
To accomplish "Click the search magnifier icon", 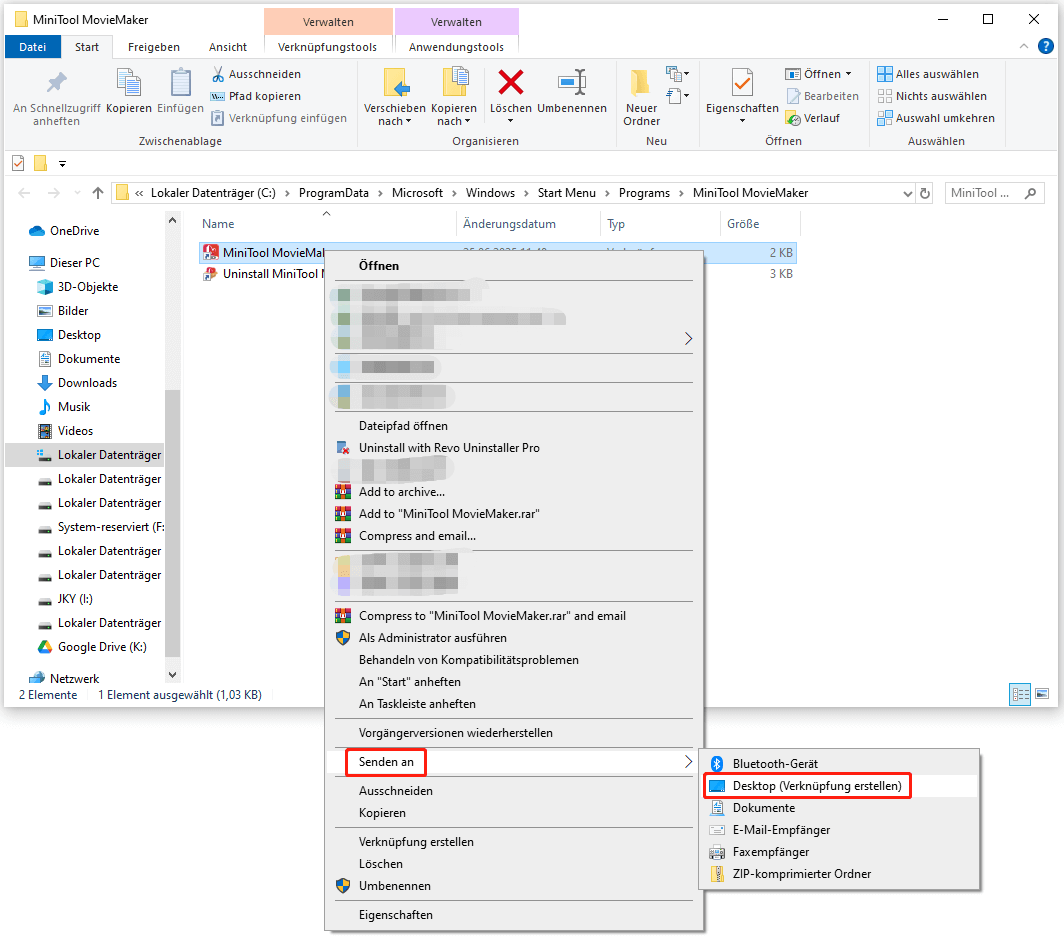I will tap(1030, 193).
